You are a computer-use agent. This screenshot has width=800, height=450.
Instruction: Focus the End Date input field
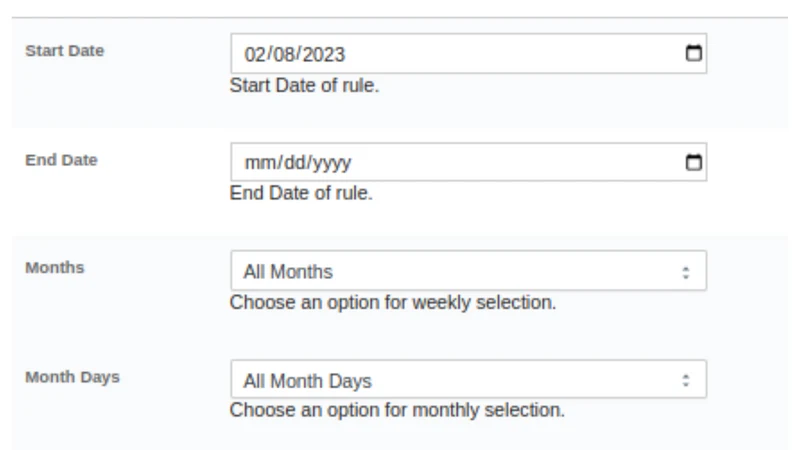468,162
